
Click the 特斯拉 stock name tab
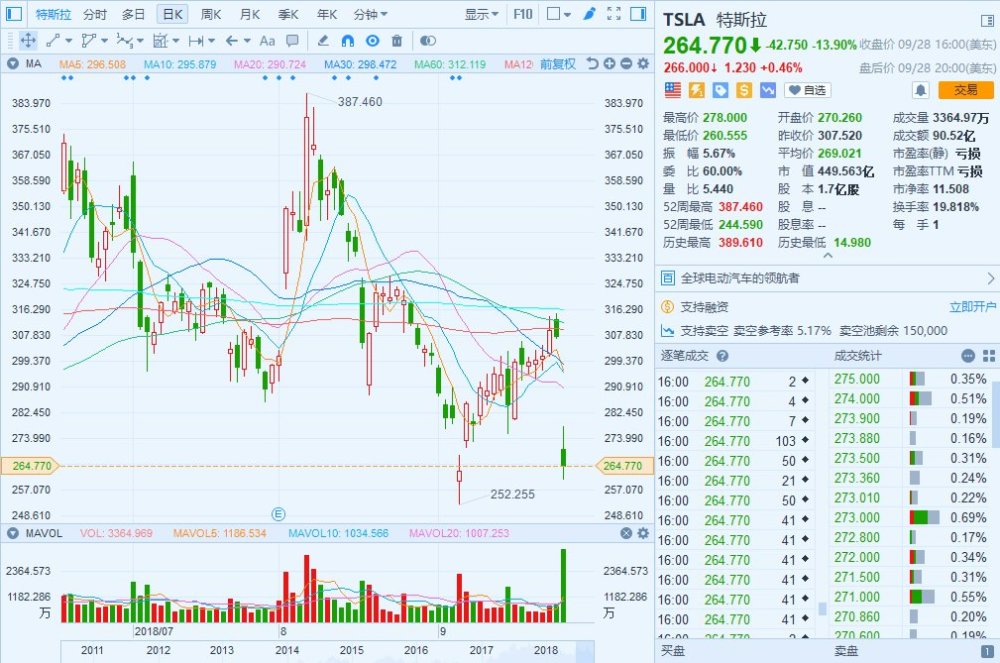click(x=52, y=14)
